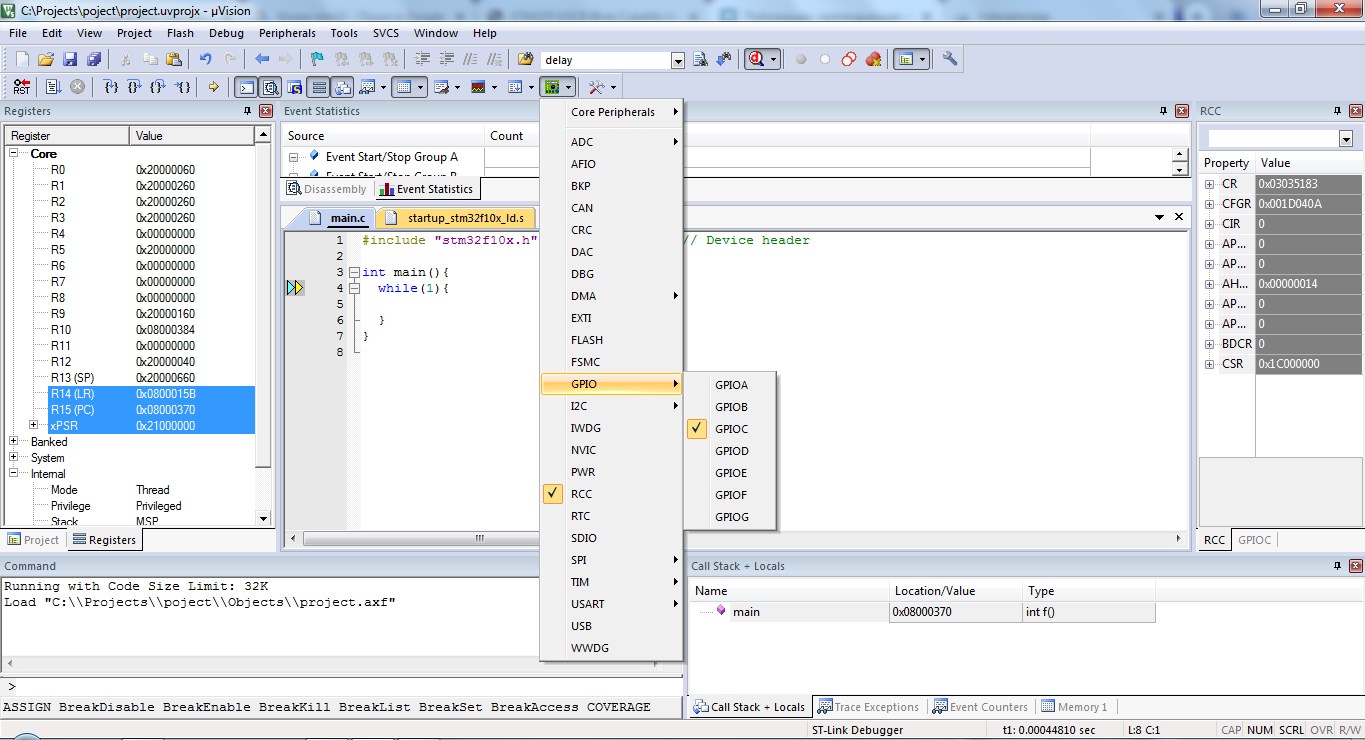This screenshot has width=1365, height=740.
Task: Open the delay find combo box dropdown
Action: (x=678, y=60)
